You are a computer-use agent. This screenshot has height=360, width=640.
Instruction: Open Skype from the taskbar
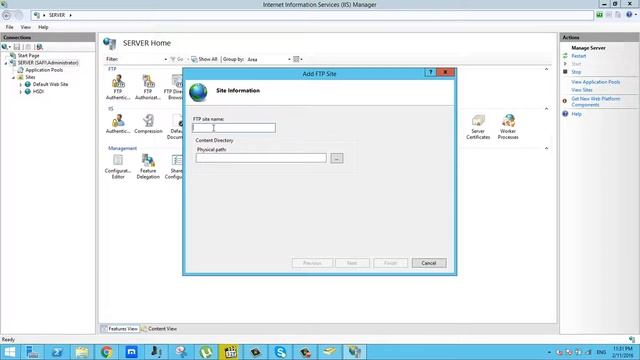click(x=280, y=352)
